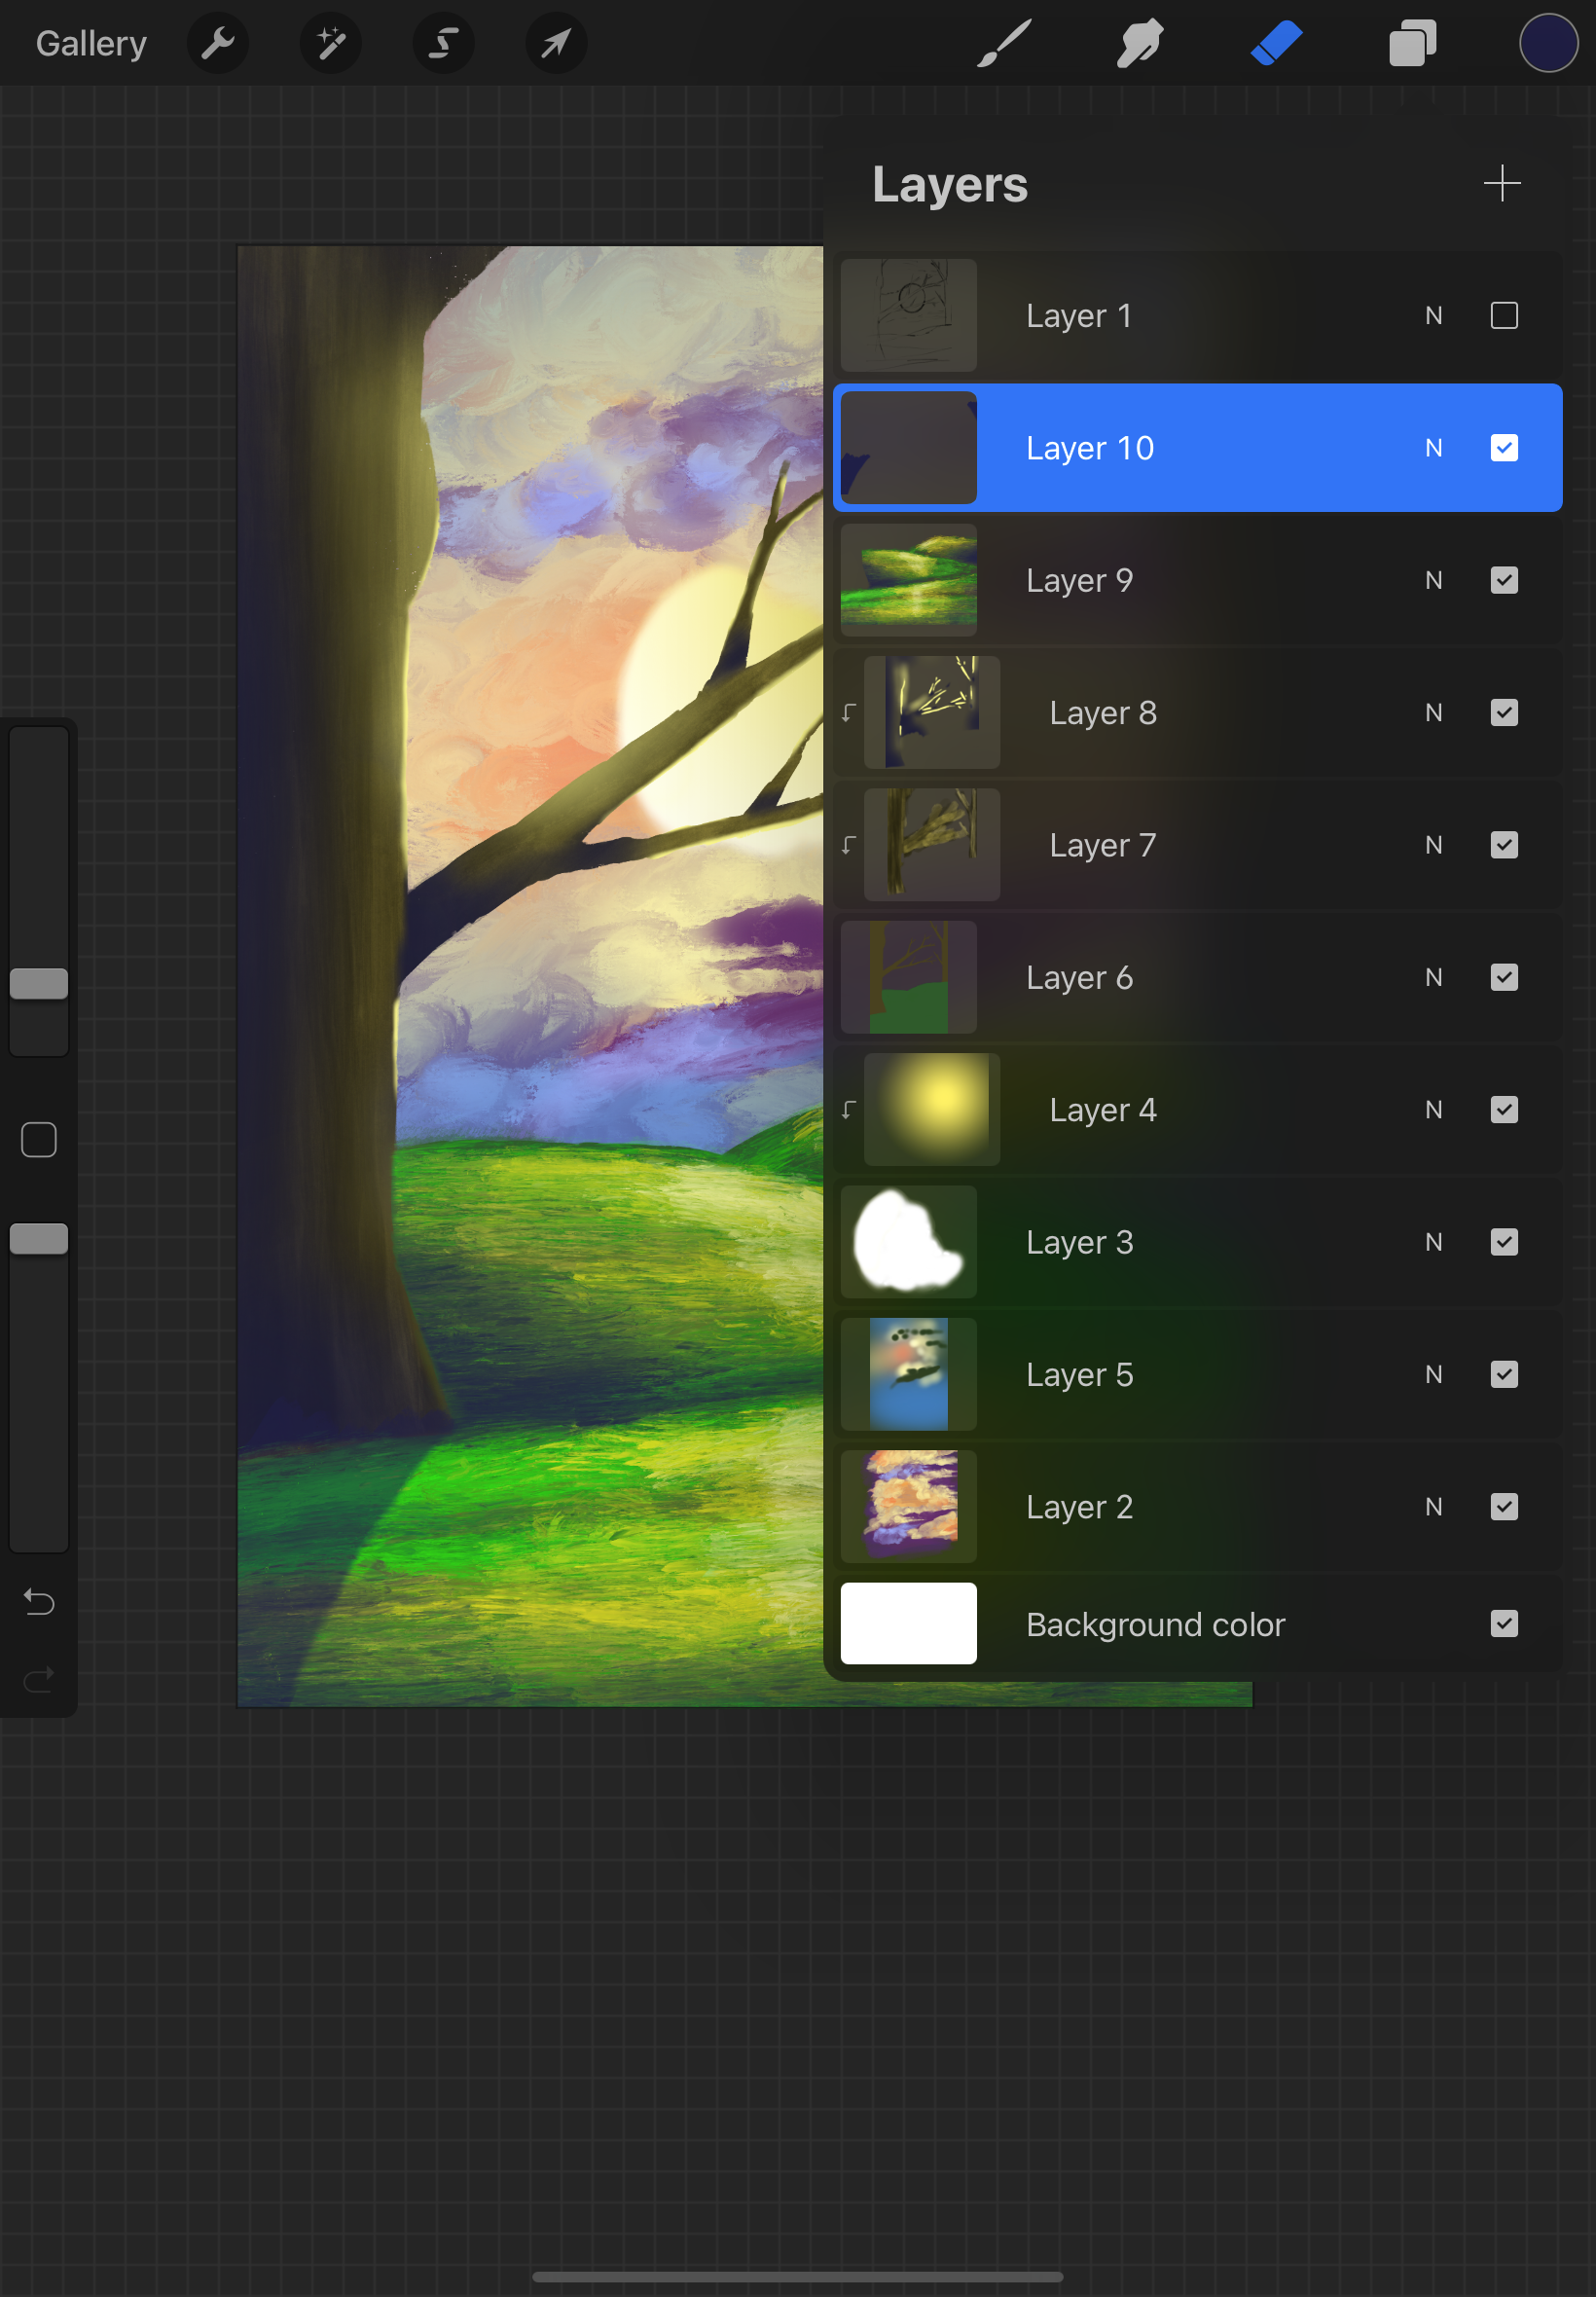Open the Actions wrench menu
This screenshot has height=2297, width=1596.
point(218,42)
